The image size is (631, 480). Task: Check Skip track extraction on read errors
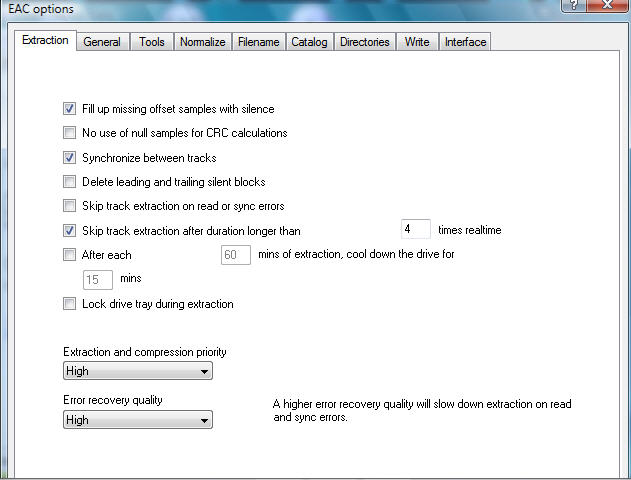click(x=69, y=206)
